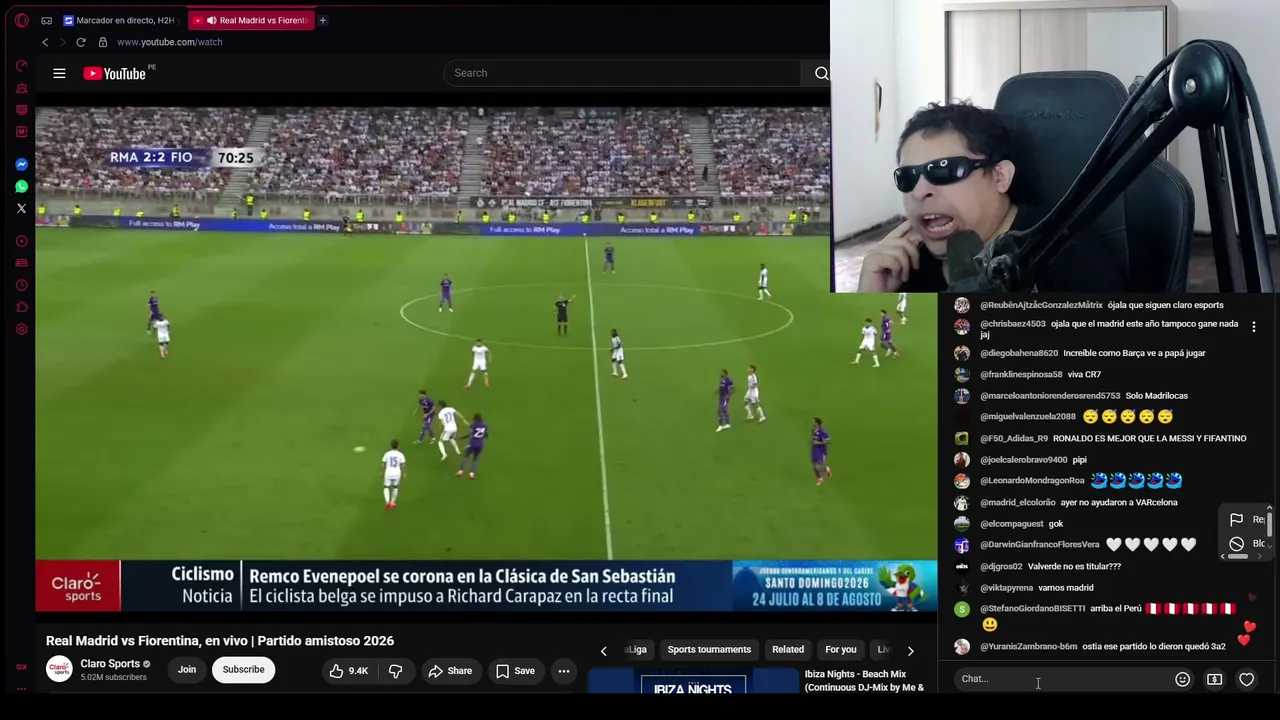This screenshot has width=1280, height=720.
Task: Reload the YouTube page
Action: coord(81,42)
